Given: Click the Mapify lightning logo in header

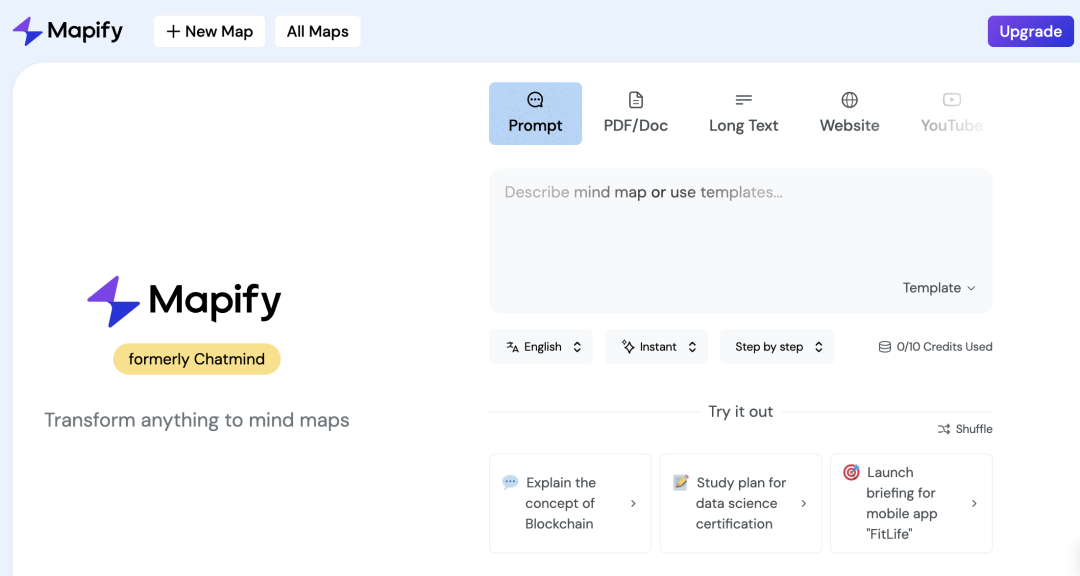Looking at the screenshot, I should point(28,31).
